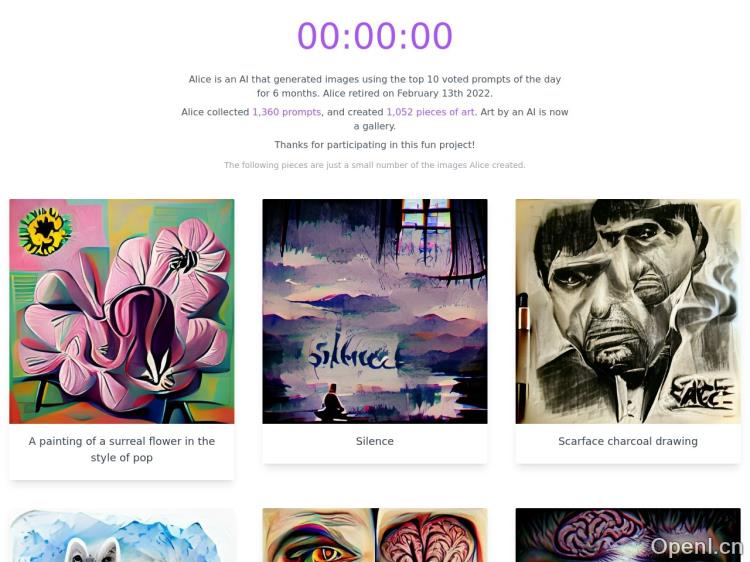This screenshot has height=562, width=750.
Task: Click the surreal flower pop style caption
Action: pyautogui.click(x=121, y=449)
